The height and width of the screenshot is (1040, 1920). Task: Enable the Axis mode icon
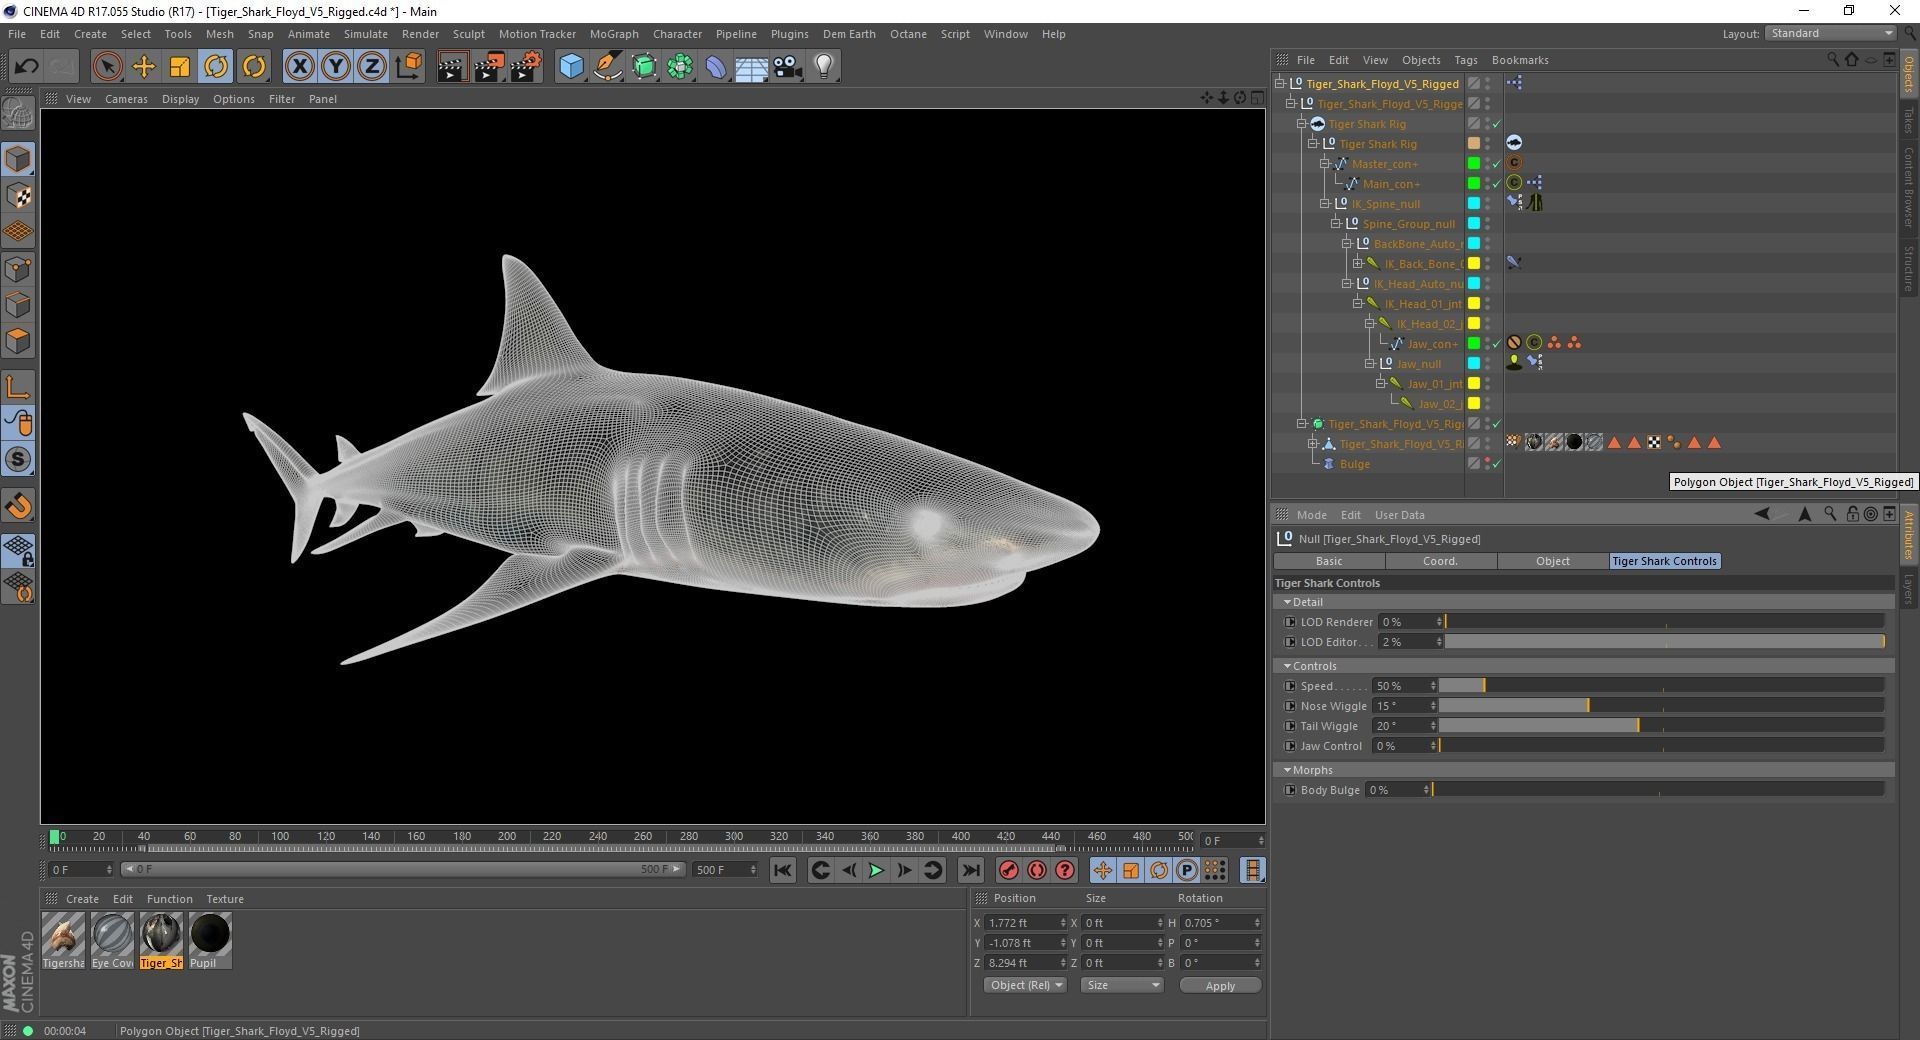click(x=18, y=387)
